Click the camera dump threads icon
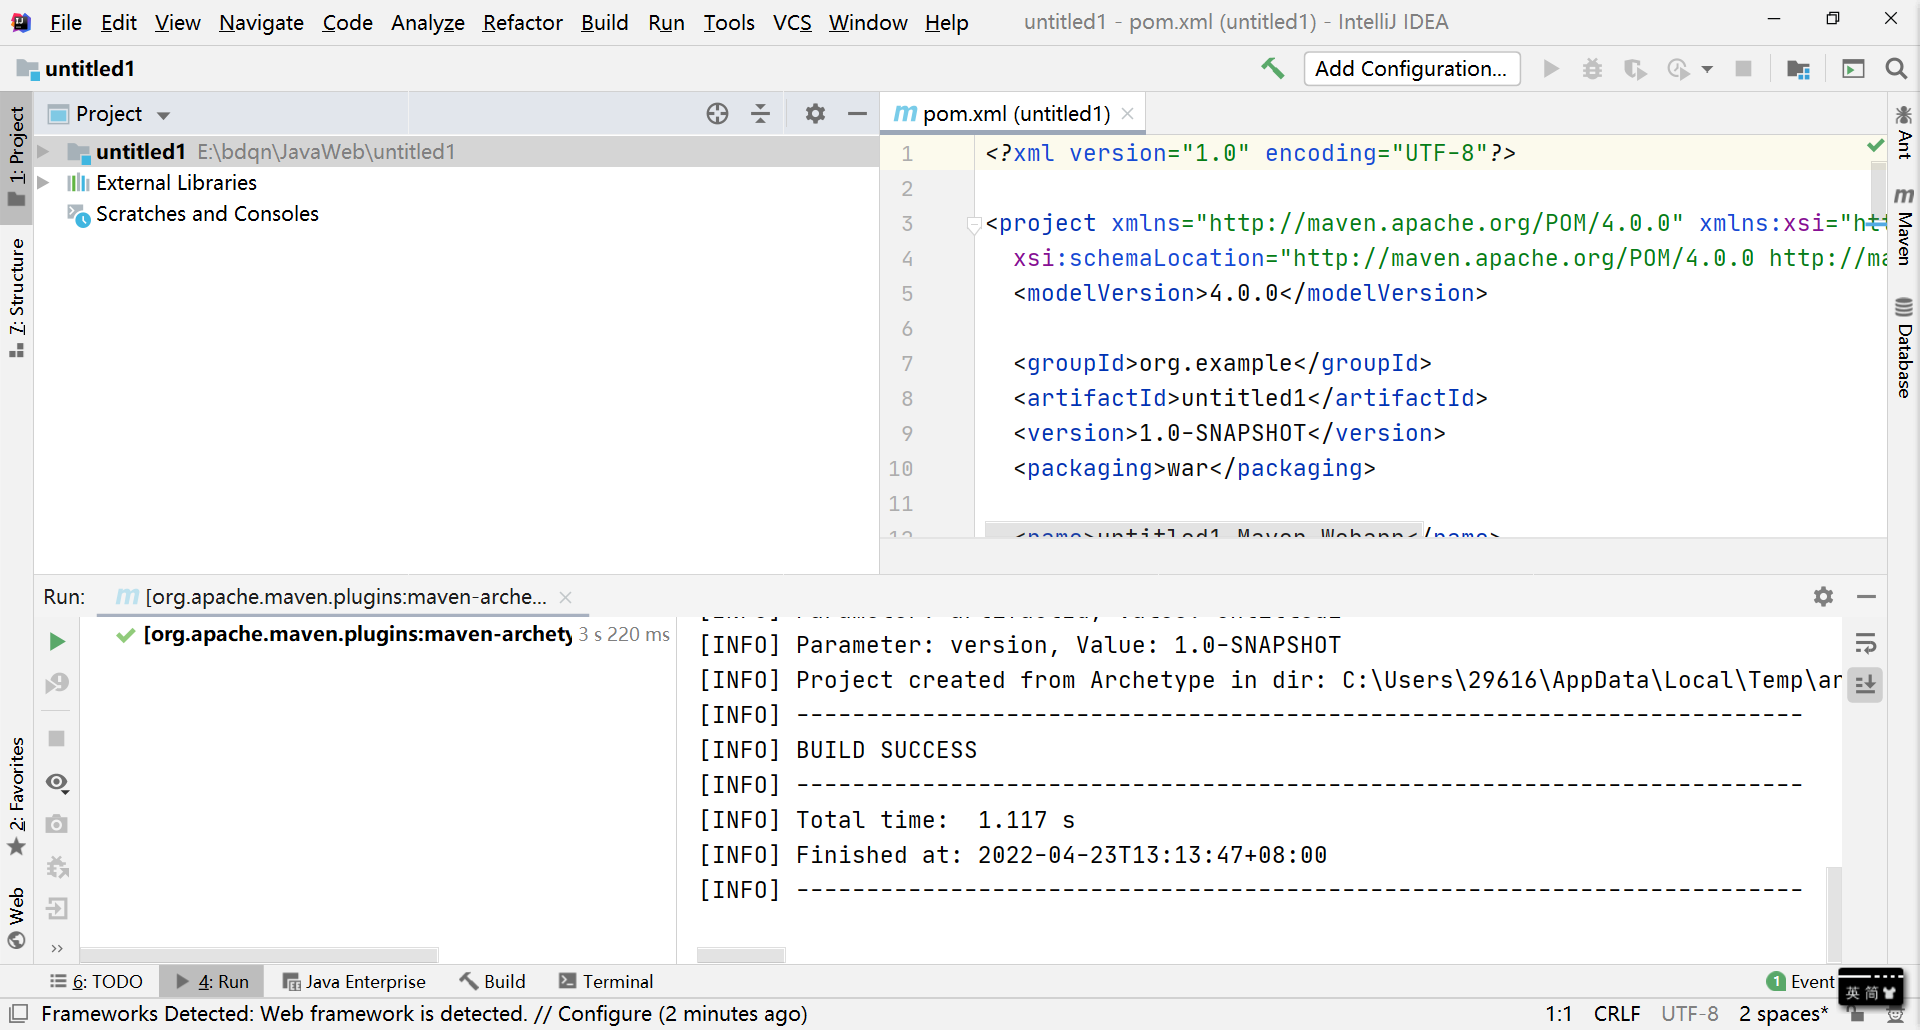Viewport: 1920px width, 1030px height. 57,824
